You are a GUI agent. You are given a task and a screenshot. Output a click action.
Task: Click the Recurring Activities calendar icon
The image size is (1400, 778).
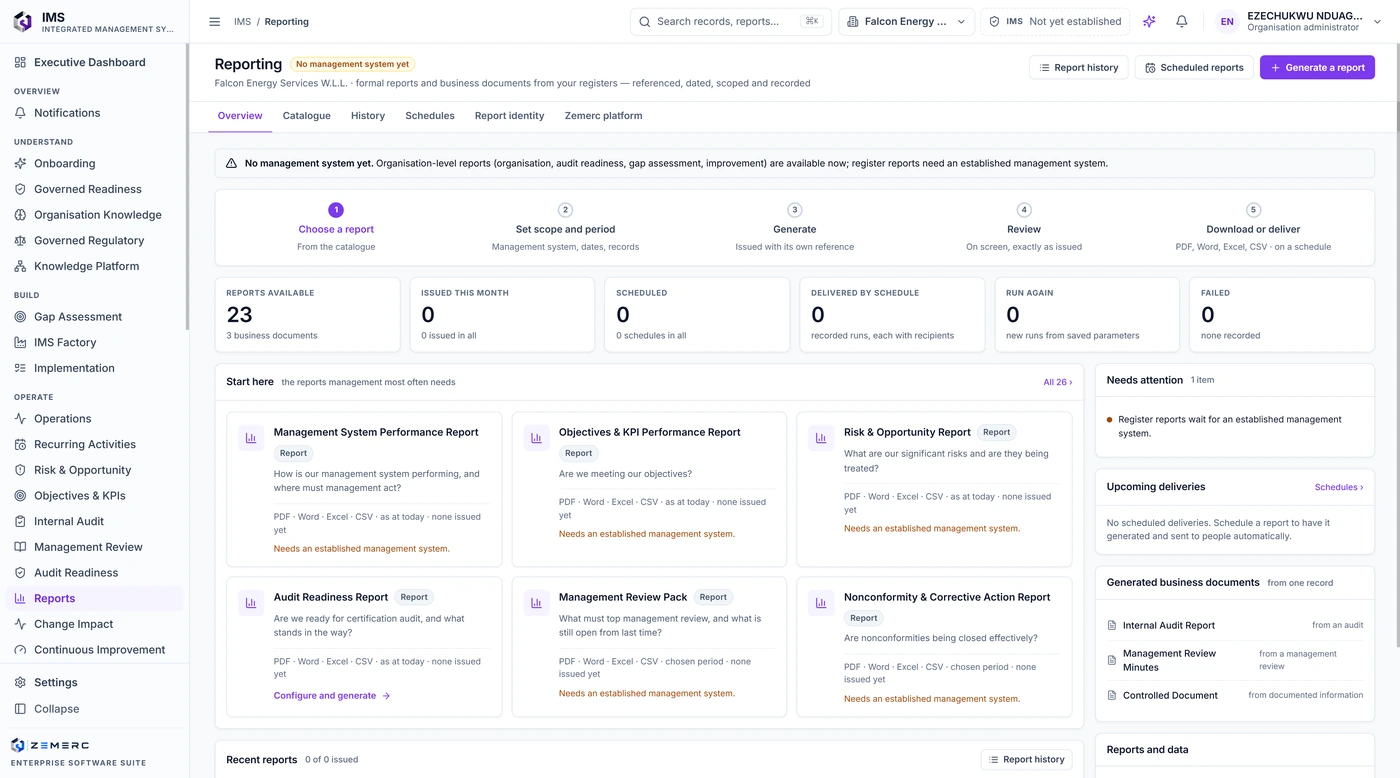click(x=20, y=445)
